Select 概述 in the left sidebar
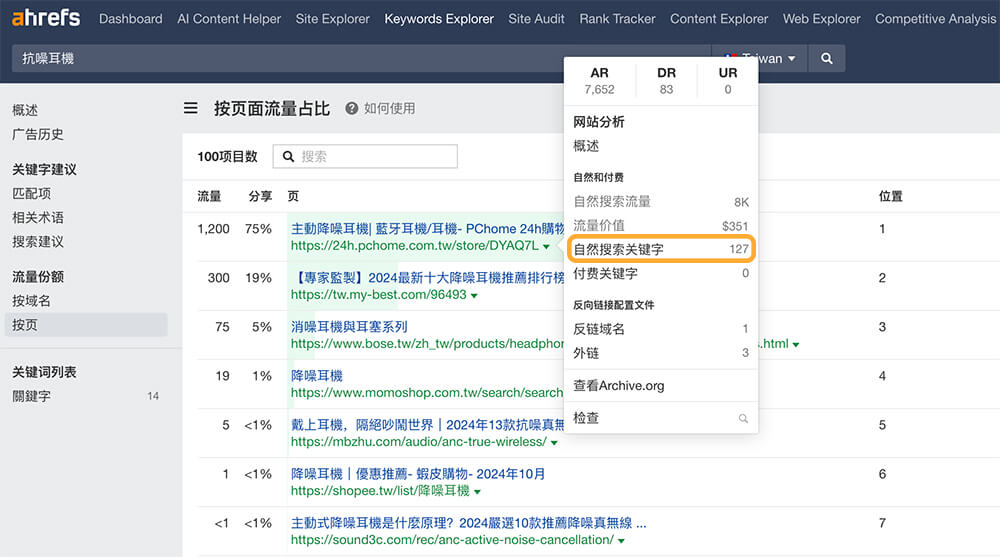Screen dimensions: 1000x557 click(25, 110)
